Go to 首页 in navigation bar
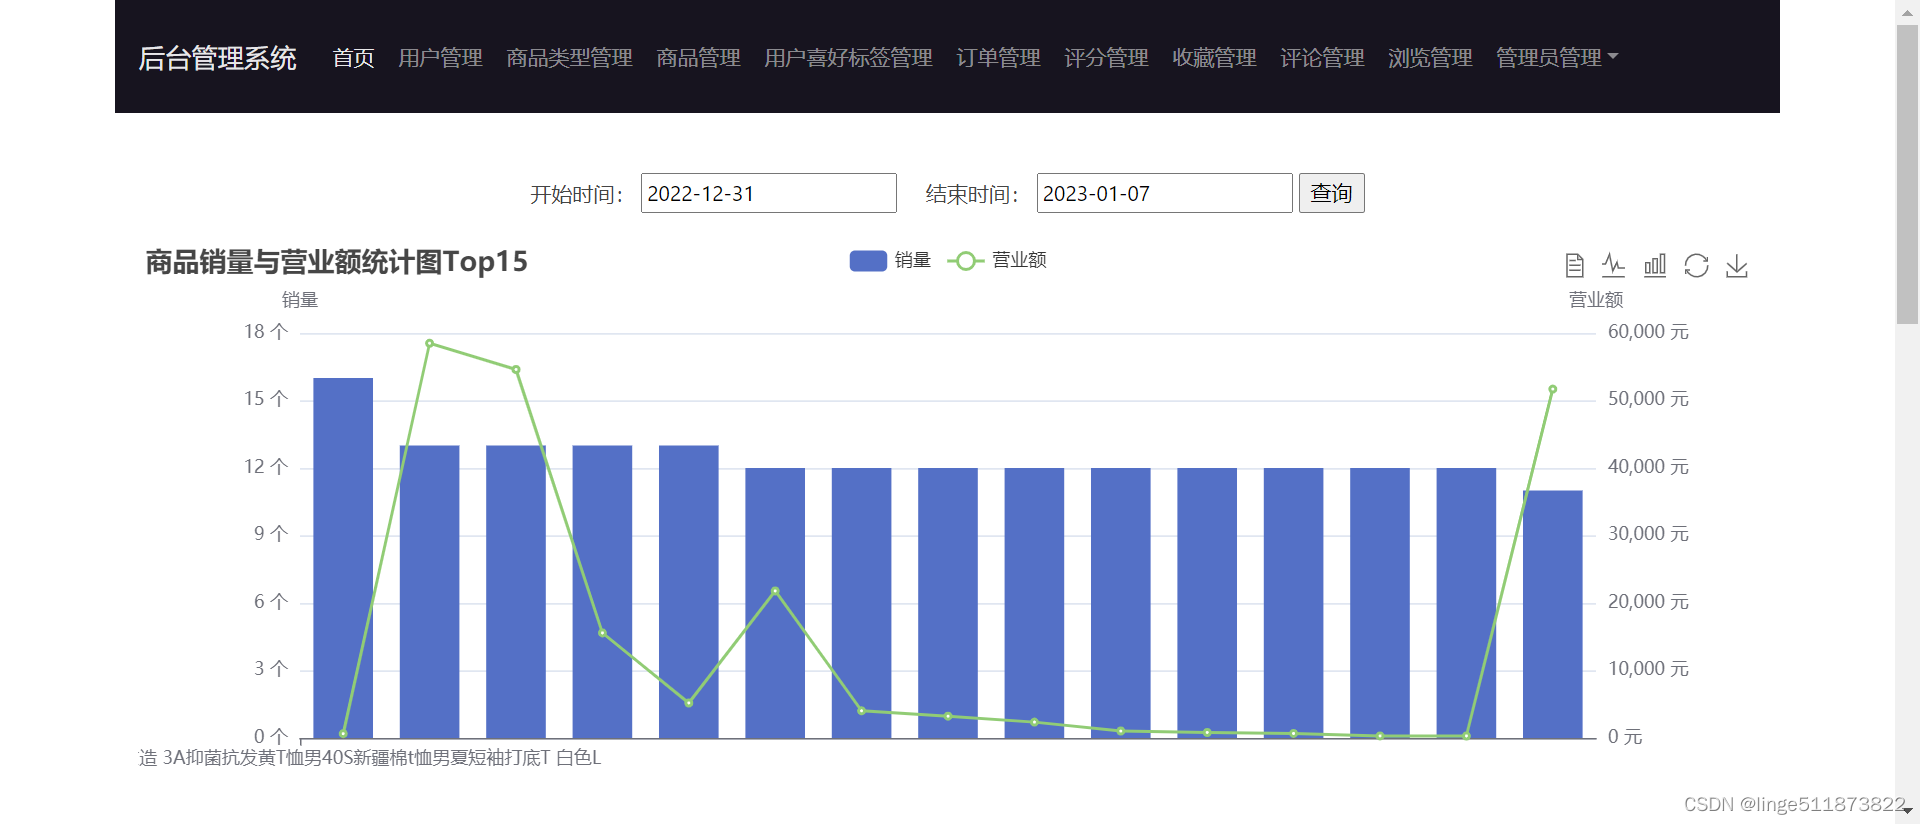 click(353, 58)
